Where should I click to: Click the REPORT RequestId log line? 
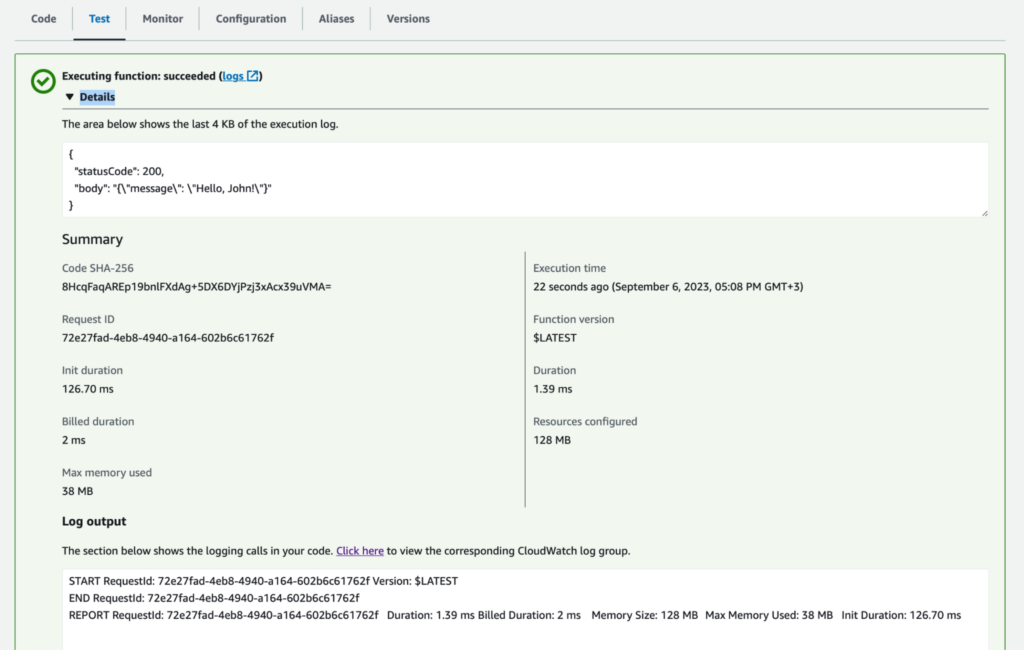[x=515, y=615]
